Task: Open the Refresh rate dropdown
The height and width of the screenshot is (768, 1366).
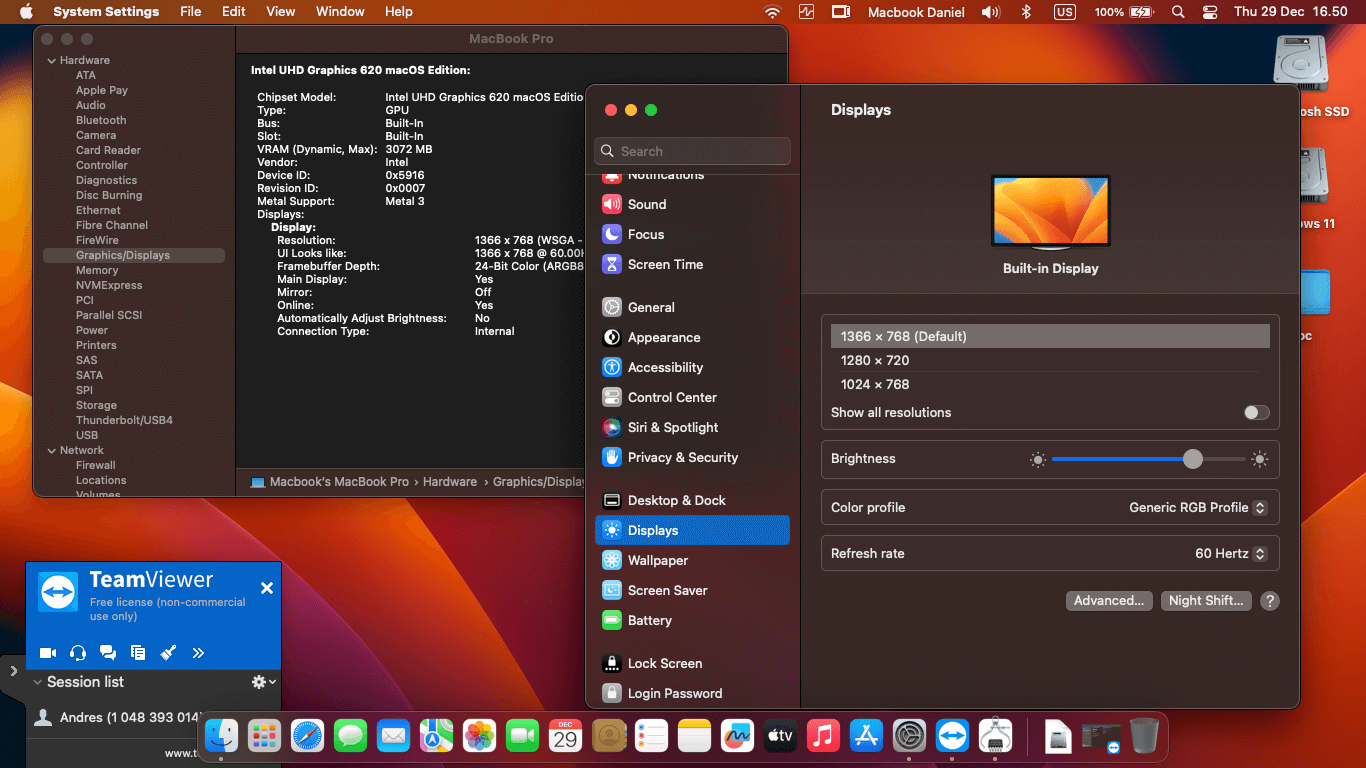Action: click(1230, 553)
